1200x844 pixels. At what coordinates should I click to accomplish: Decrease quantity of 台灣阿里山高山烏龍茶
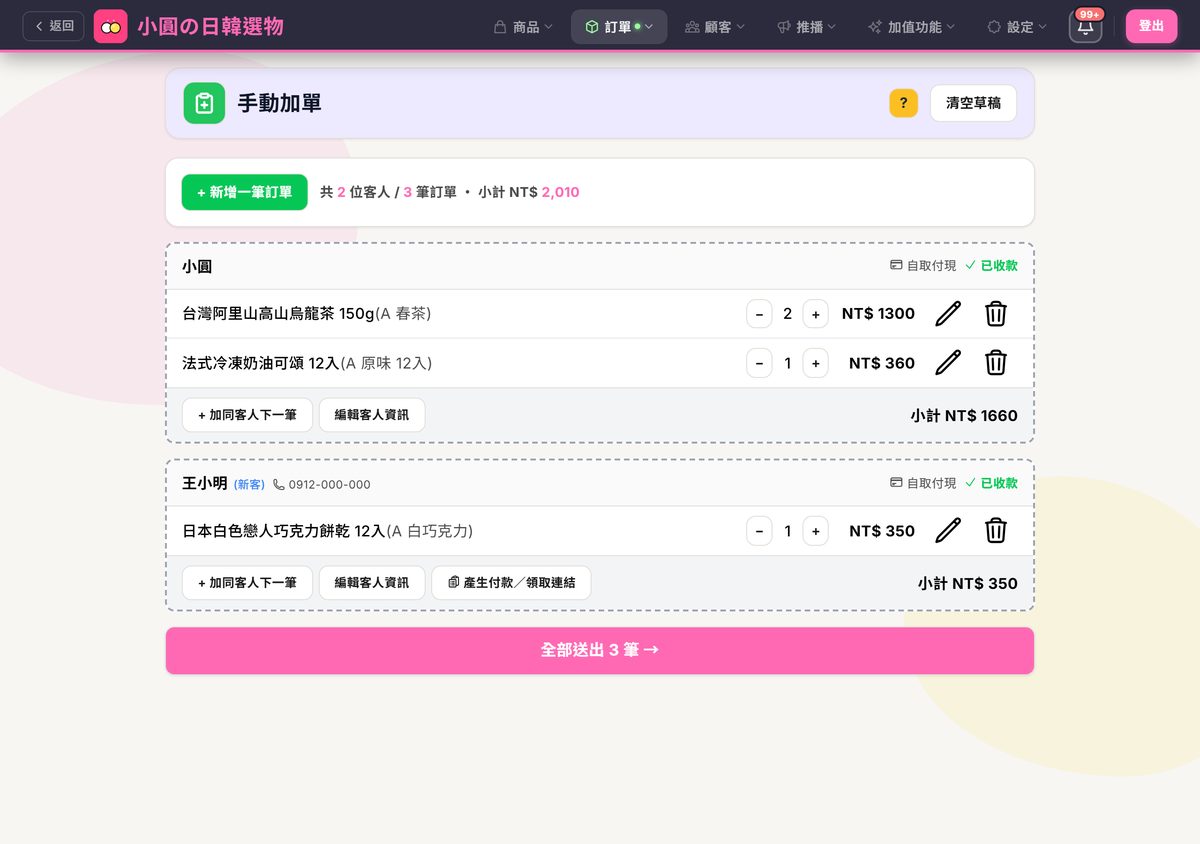[759, 314]
